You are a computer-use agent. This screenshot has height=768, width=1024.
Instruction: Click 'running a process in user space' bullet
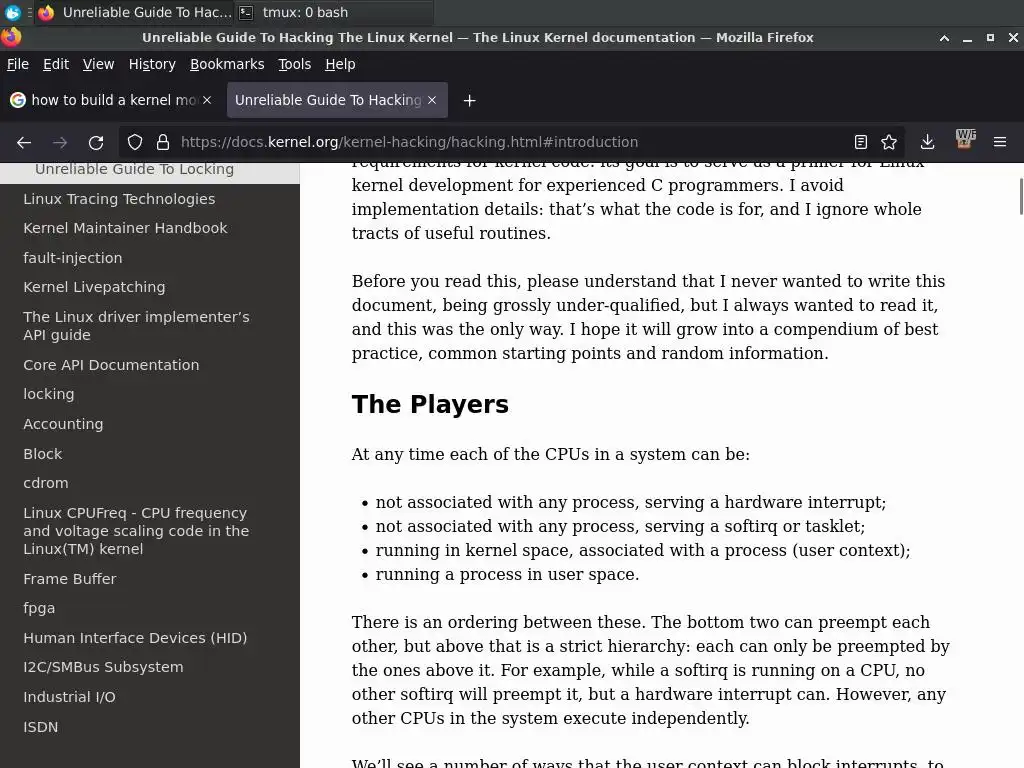507,574
